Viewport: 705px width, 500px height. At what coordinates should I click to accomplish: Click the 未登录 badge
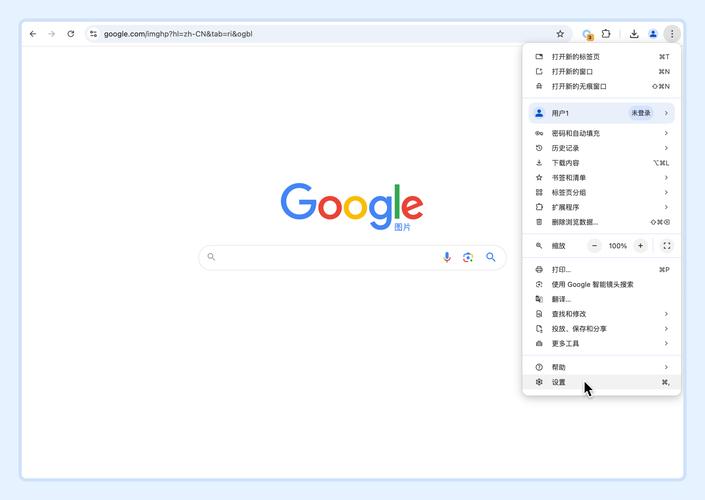point(641,113)
